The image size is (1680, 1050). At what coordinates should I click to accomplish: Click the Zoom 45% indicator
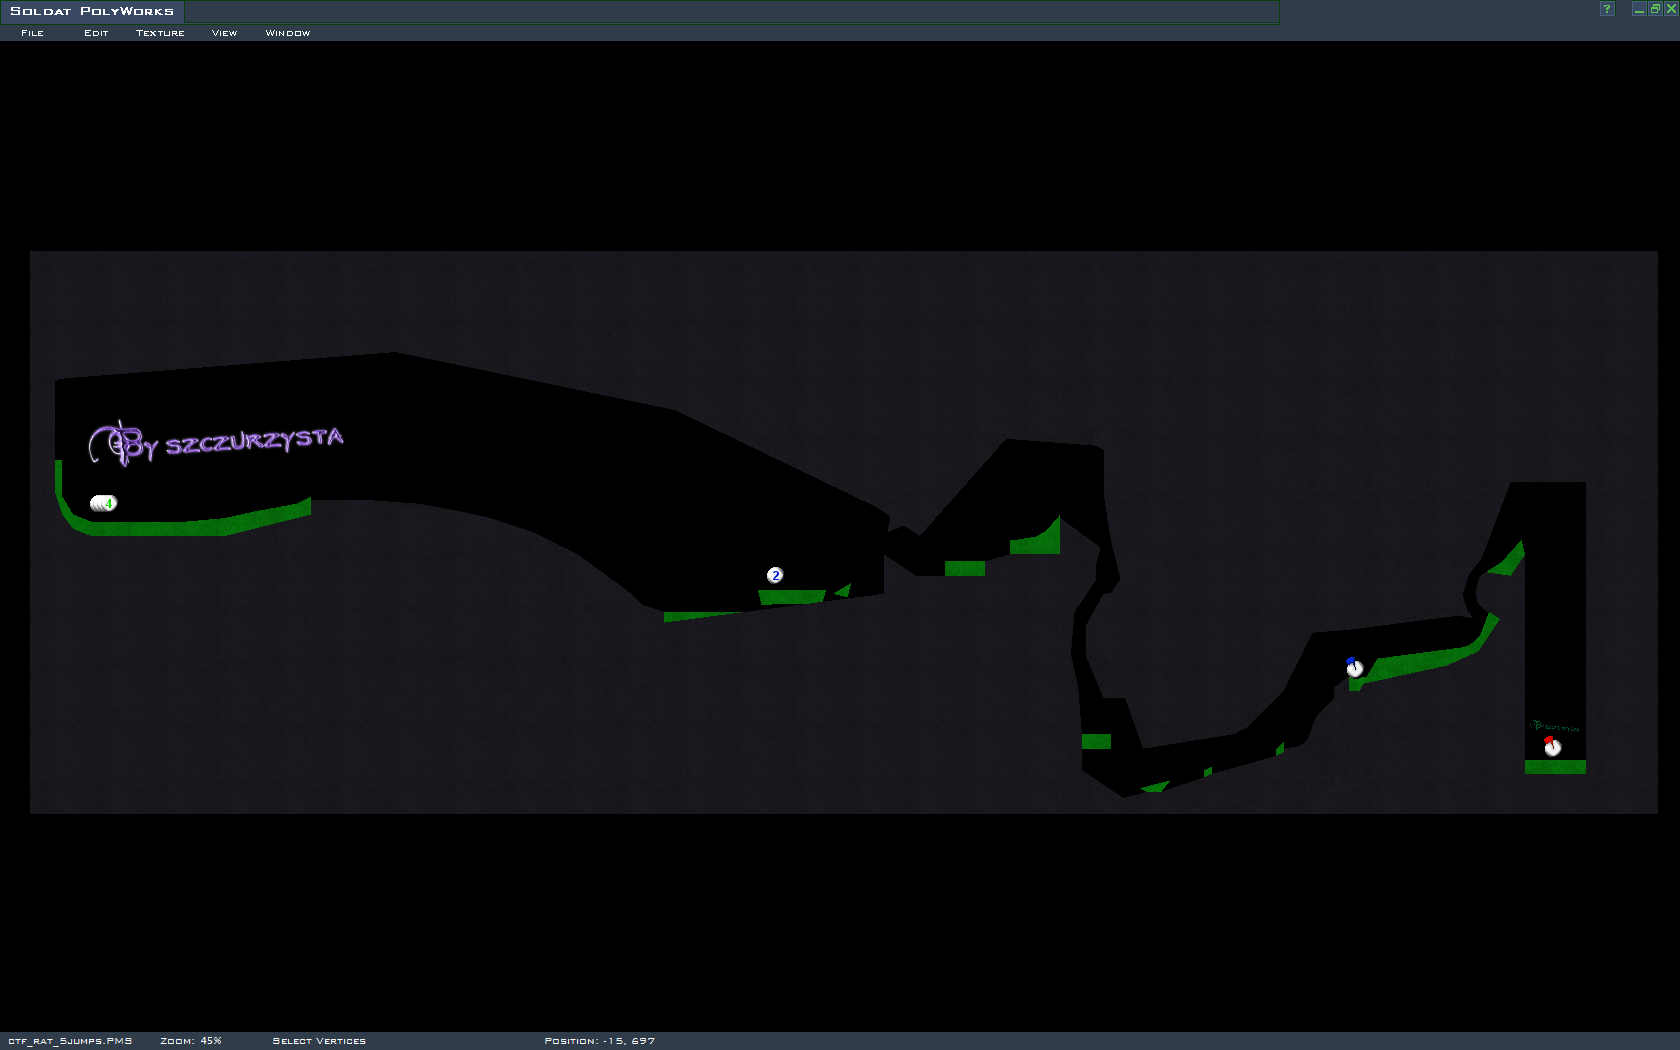191,1041
